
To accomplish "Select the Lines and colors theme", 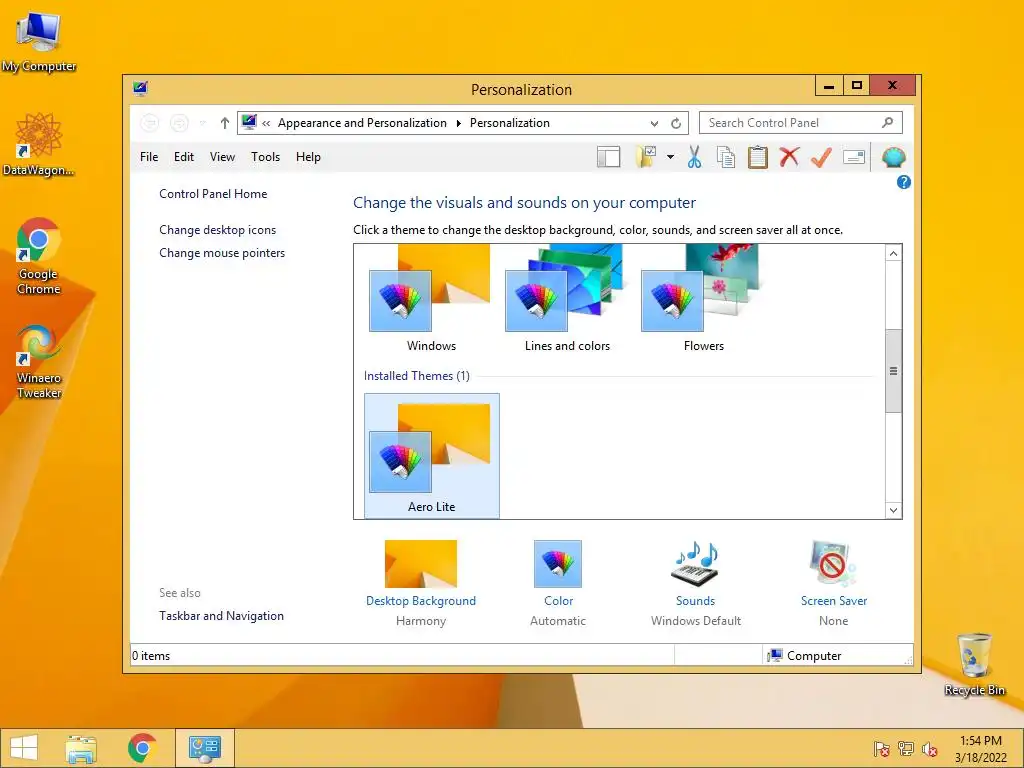I will [x=568, y=300].
